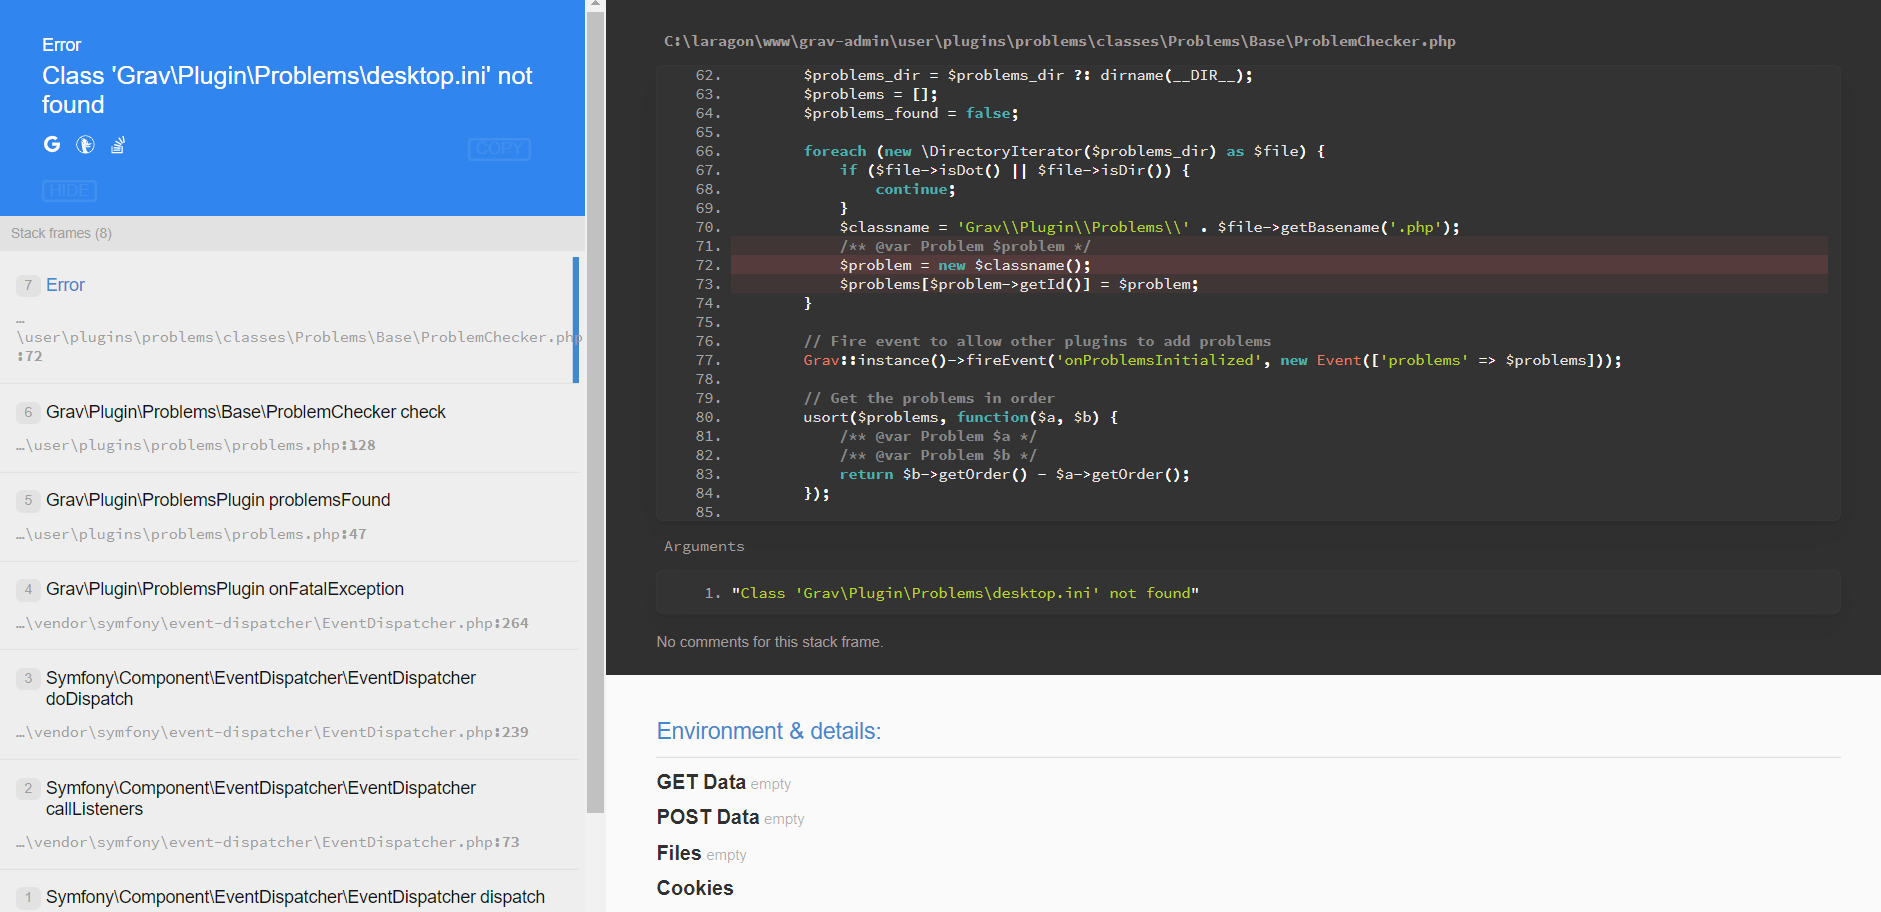
Task: Search the error on Stack Overflow
Action: [117, 144]
